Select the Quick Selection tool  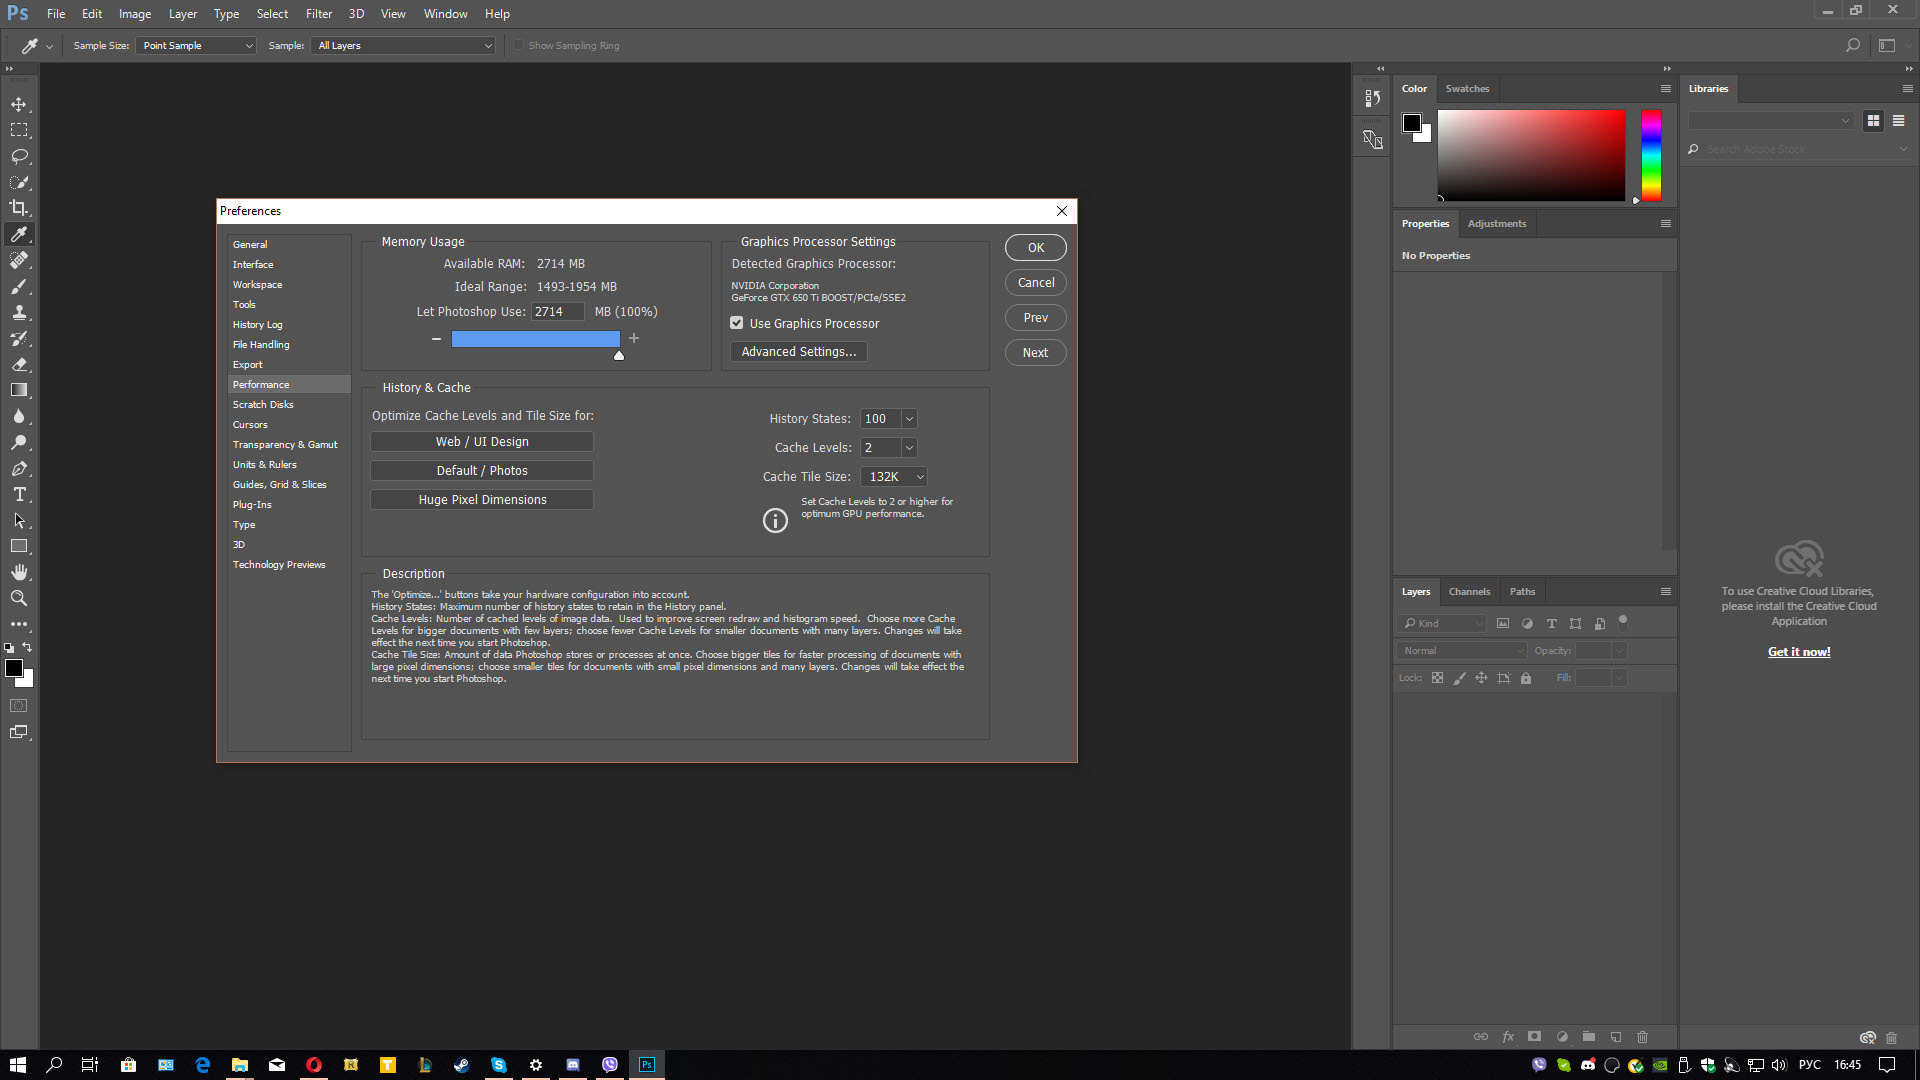click(19, 182)
